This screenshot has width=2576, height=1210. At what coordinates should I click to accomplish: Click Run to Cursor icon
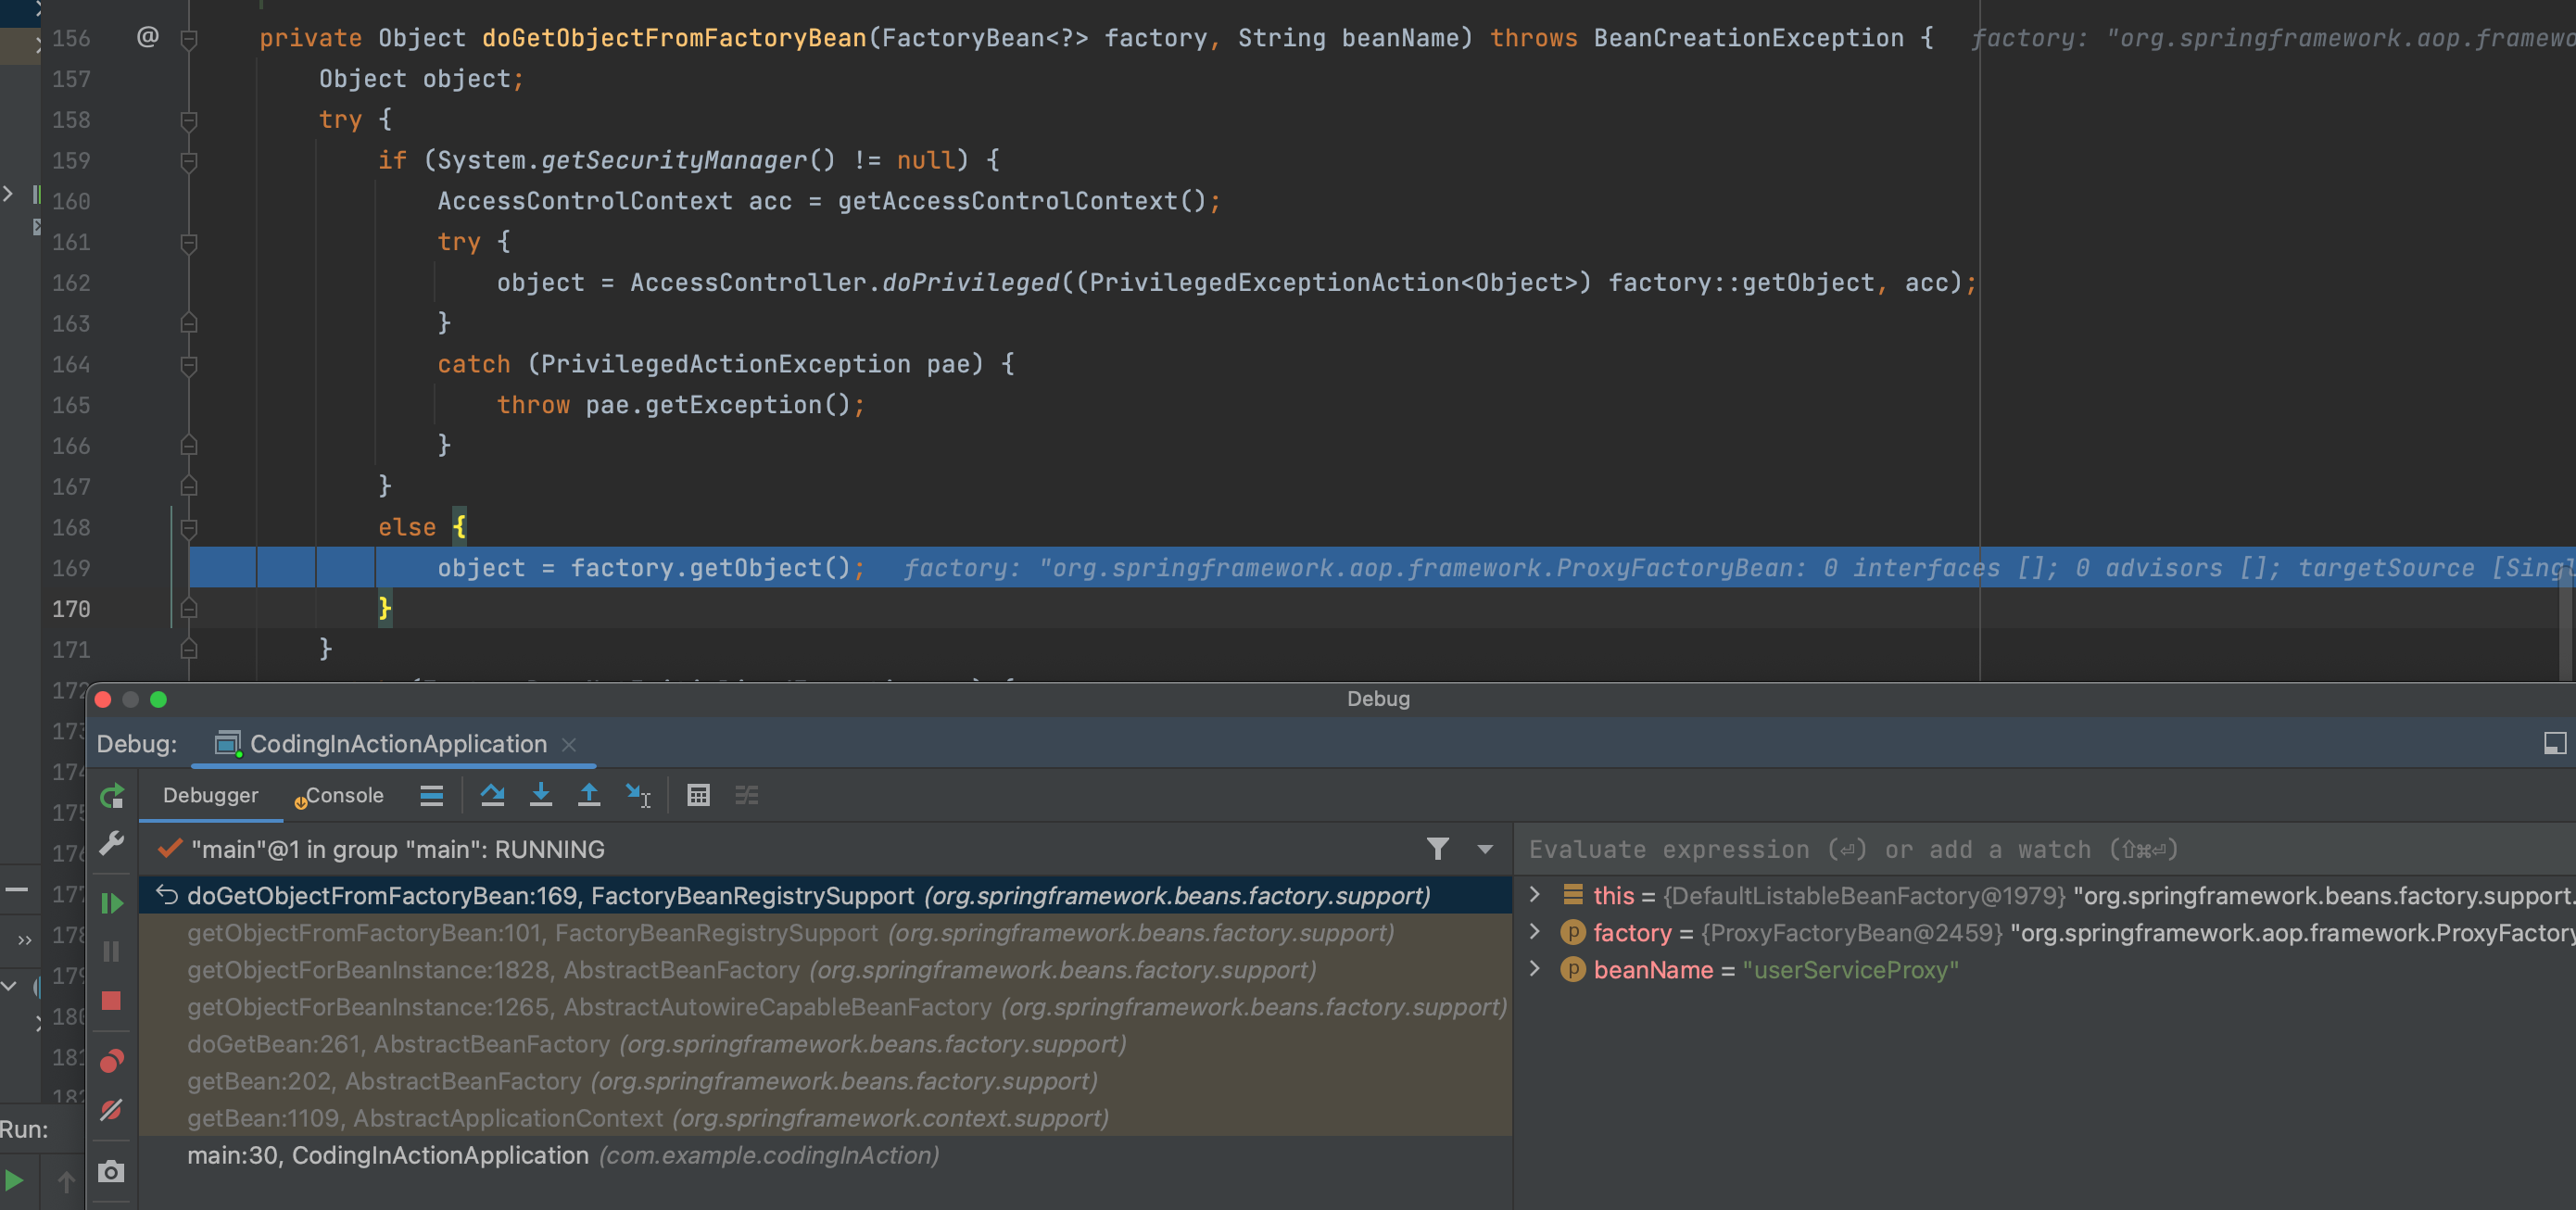(637, 795)
